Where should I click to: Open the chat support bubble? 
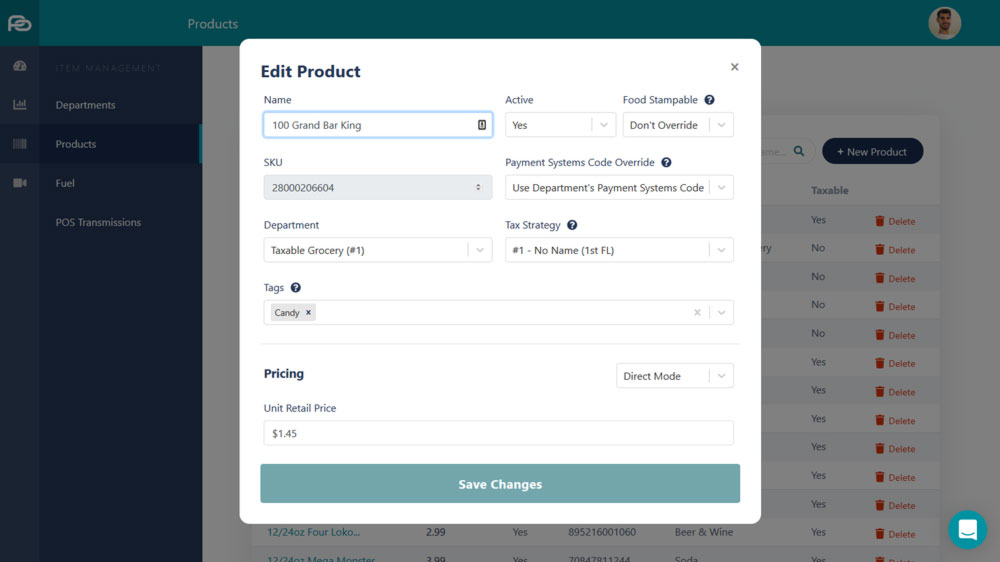click(x=967, y=529)
